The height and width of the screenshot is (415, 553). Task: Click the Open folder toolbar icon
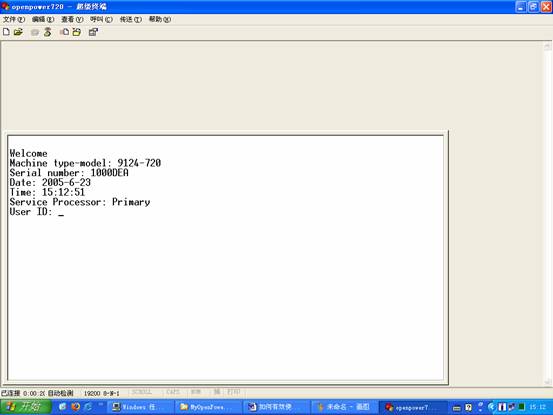point(18,32)
